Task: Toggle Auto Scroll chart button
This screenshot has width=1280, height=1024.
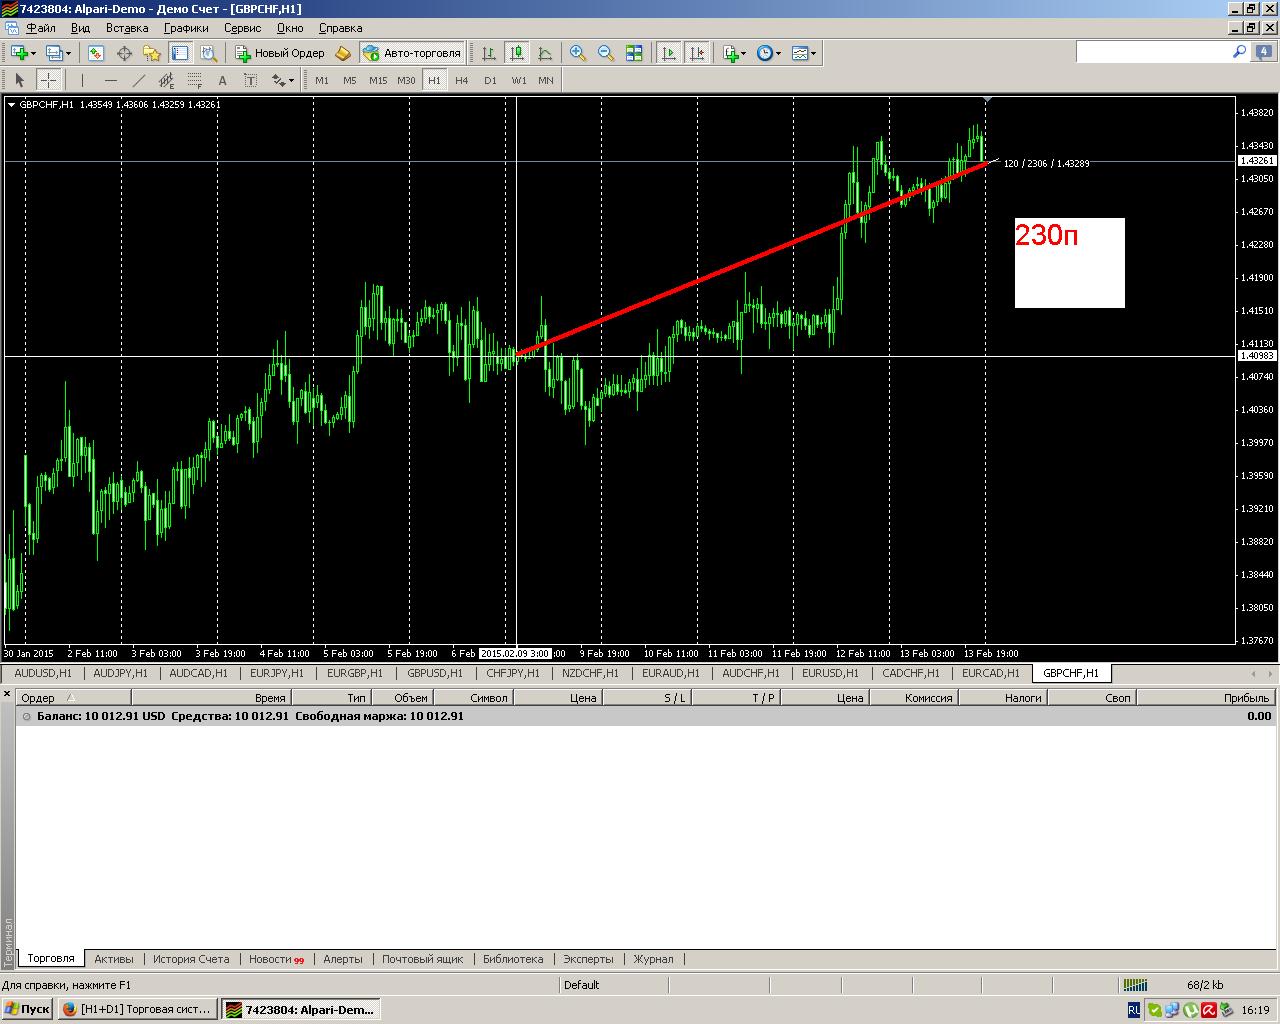Action: [668, 53]
